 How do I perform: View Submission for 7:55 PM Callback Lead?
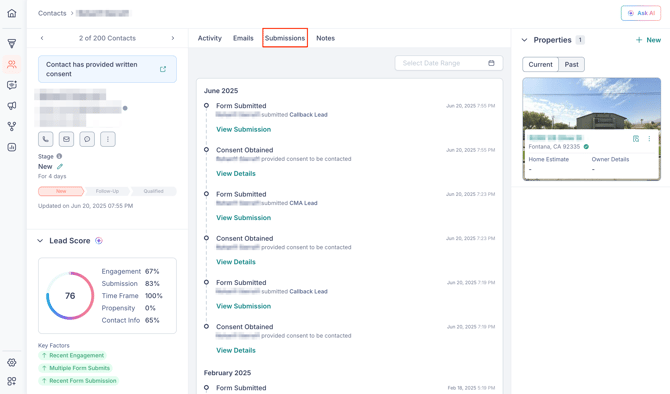click(x=244, y=129)
